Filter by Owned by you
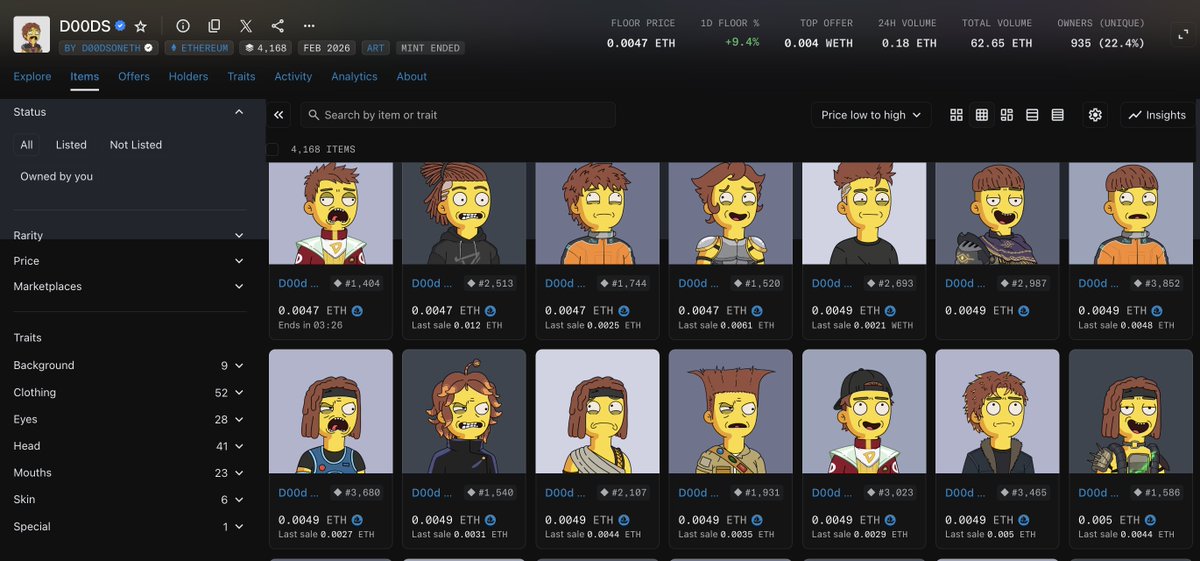1200x561 pixels. click(57, 176)
